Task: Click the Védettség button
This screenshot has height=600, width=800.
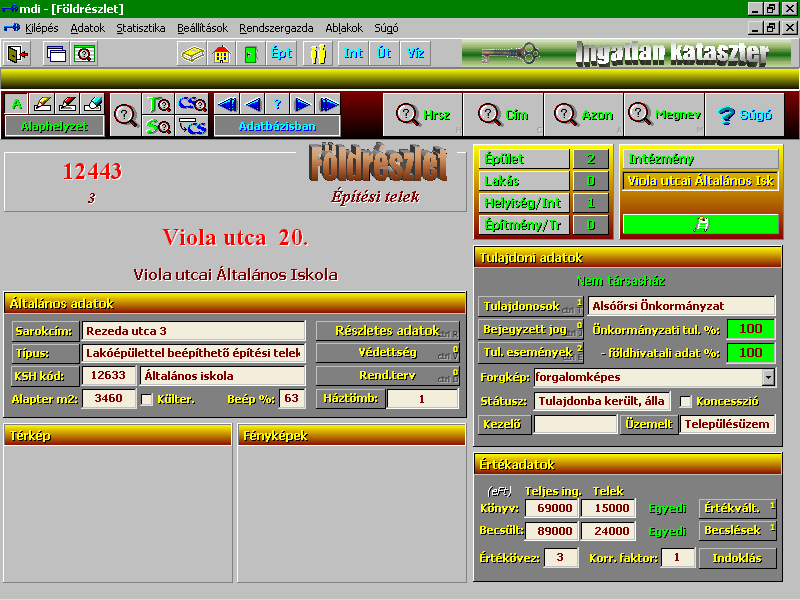Action: click(x=388, y=353)
